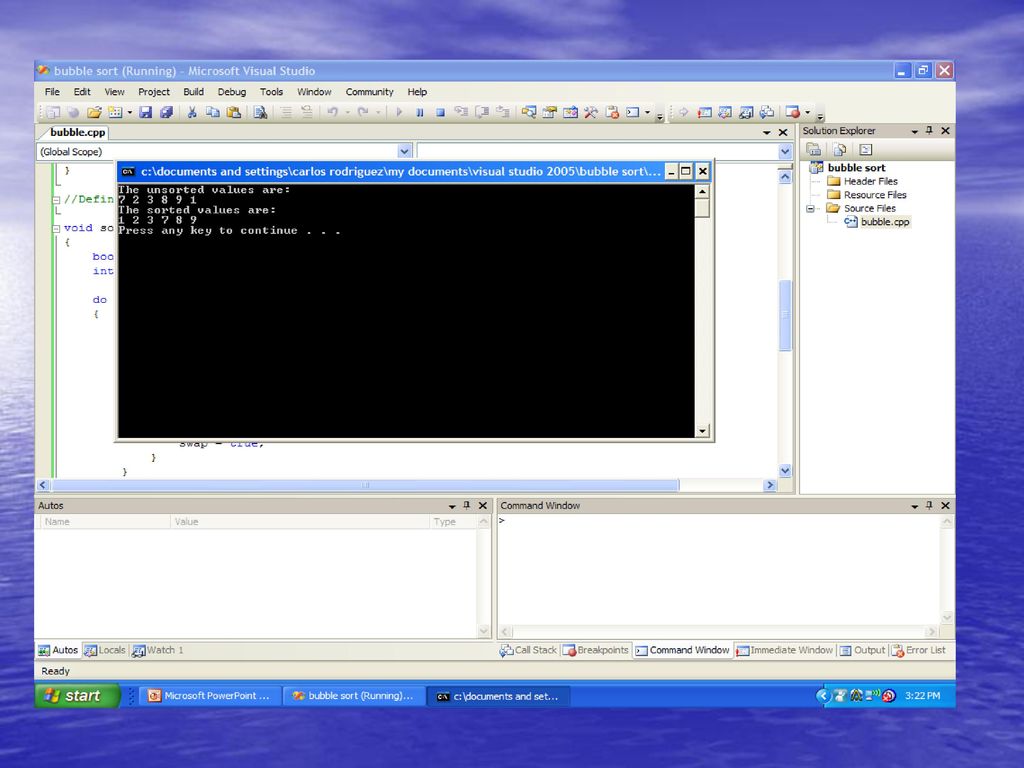Click inside the Command Window prompt area

[718, 568]
